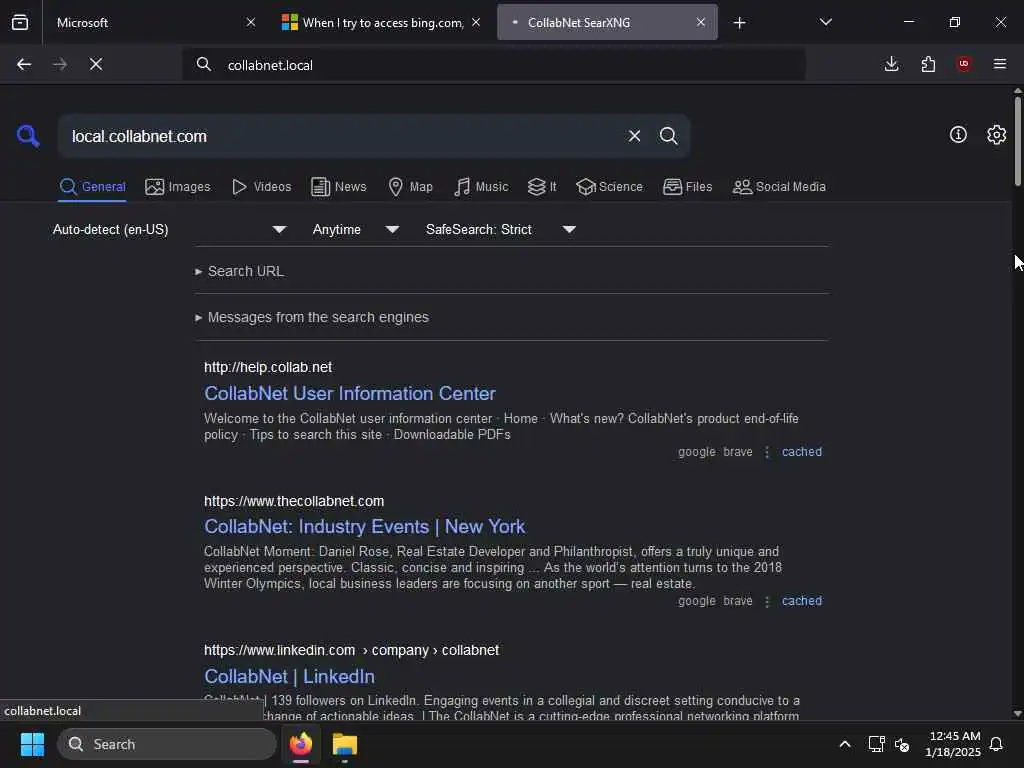Switch to the Science category
This screenshot has height=768, width=1024.
tap(609, 187)
